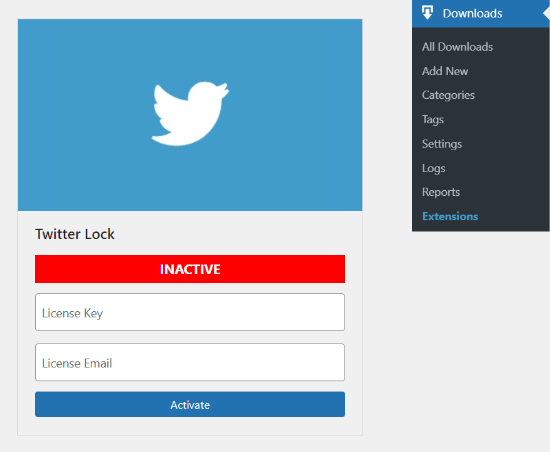Go to All Downloads
The height and width of the screenshot is (452, 550).
[x=457, y=47]
